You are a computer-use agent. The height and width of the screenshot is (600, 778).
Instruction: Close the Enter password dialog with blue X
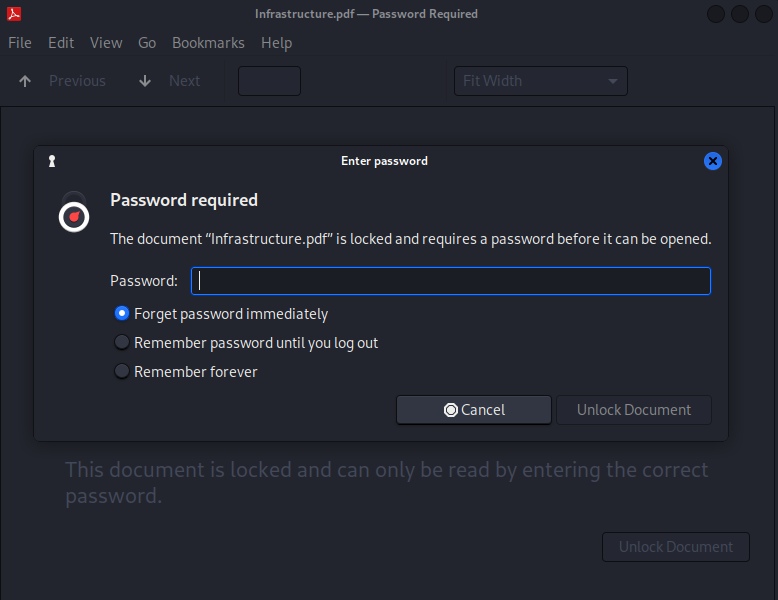(x=713, y=161)
